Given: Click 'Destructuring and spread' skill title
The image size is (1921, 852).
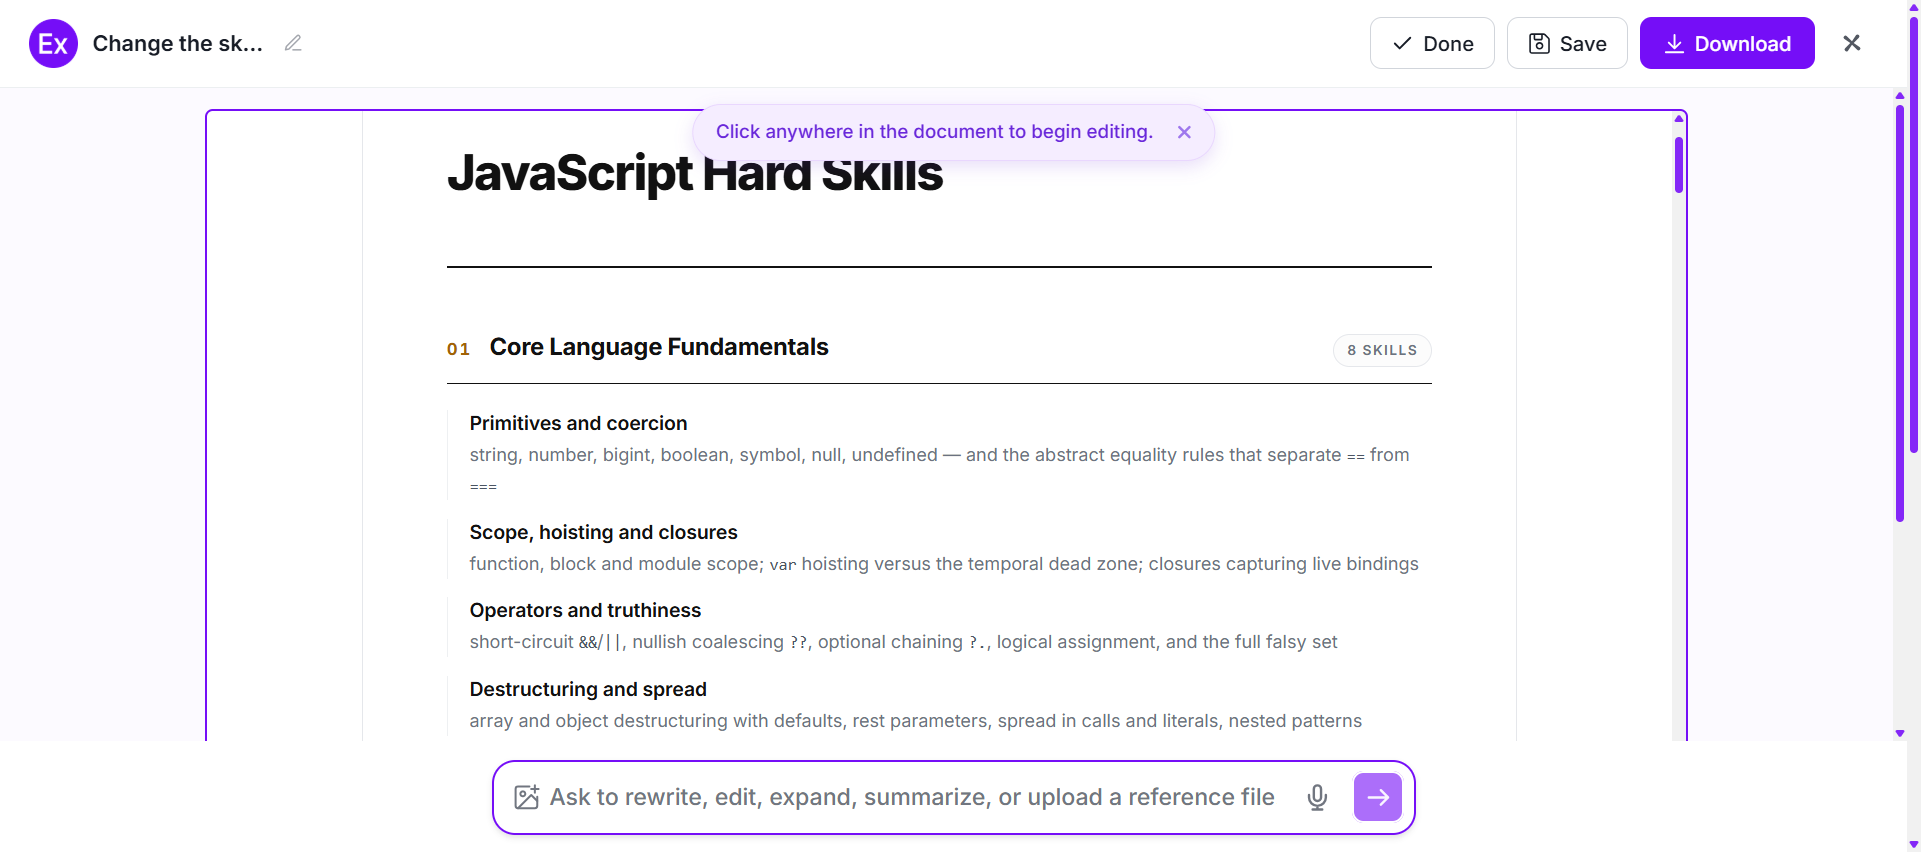Looking at the screenshot, I should coord(588,689).
